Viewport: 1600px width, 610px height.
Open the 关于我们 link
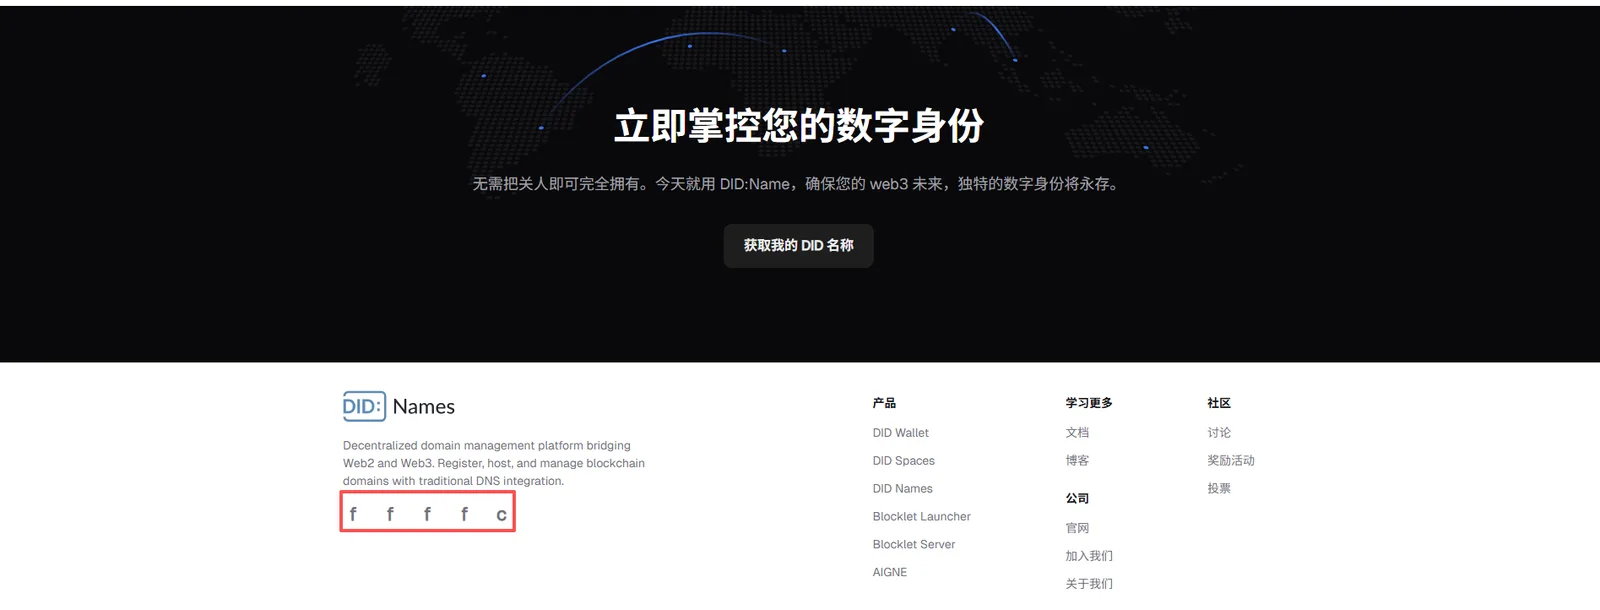tap(1089, 584)
